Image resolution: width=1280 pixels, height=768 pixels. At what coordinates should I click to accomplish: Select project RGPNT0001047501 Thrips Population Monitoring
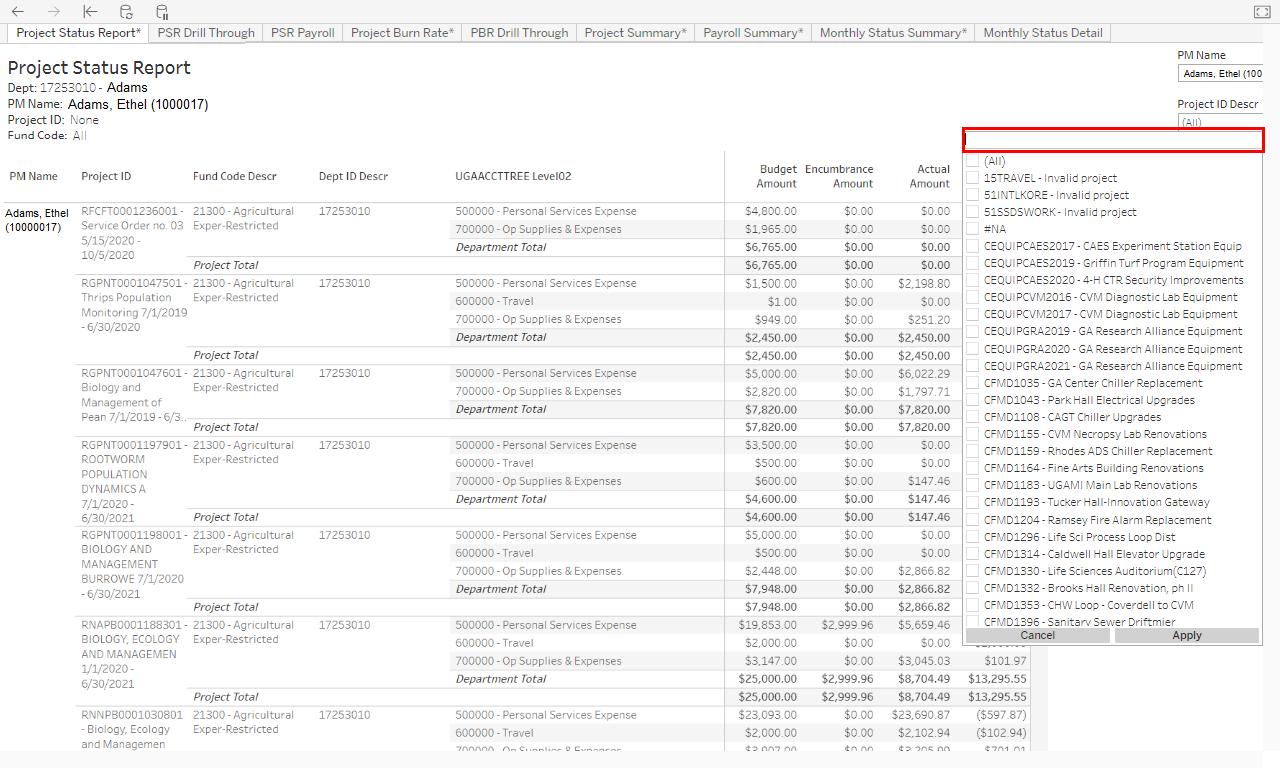tap(134, 305)
